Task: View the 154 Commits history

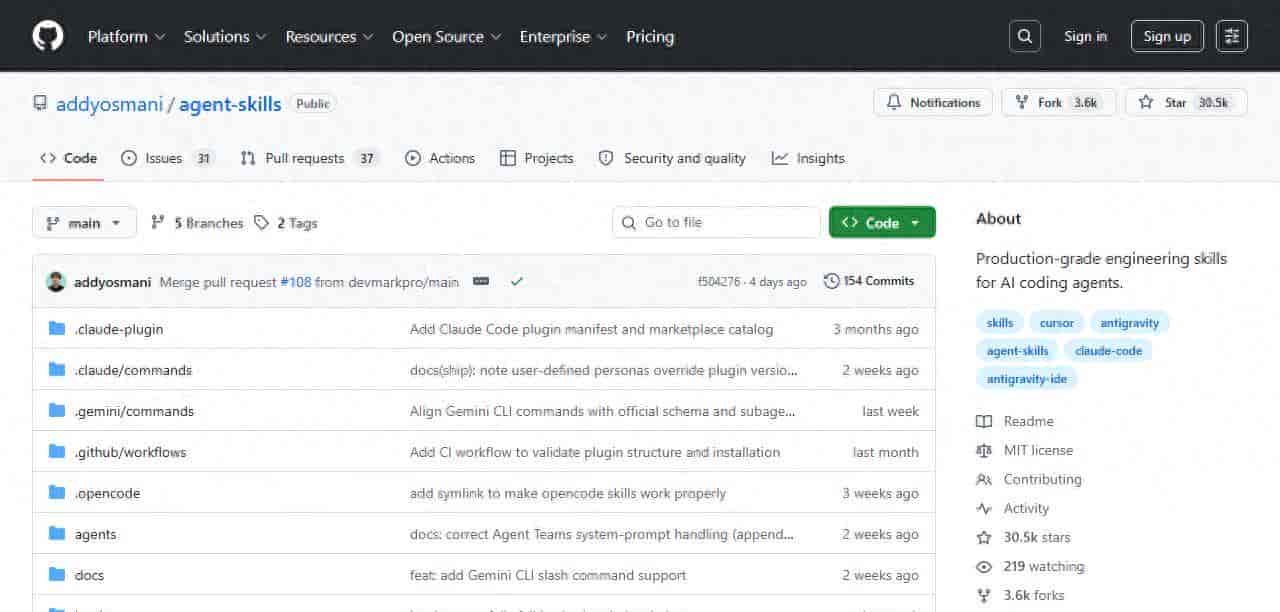Action: pos(869,281)
